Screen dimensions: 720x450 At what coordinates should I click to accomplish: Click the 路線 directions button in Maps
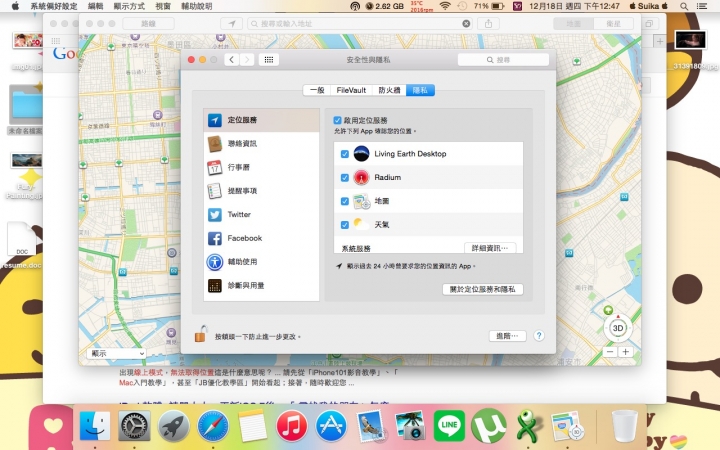tap(148, 23)
